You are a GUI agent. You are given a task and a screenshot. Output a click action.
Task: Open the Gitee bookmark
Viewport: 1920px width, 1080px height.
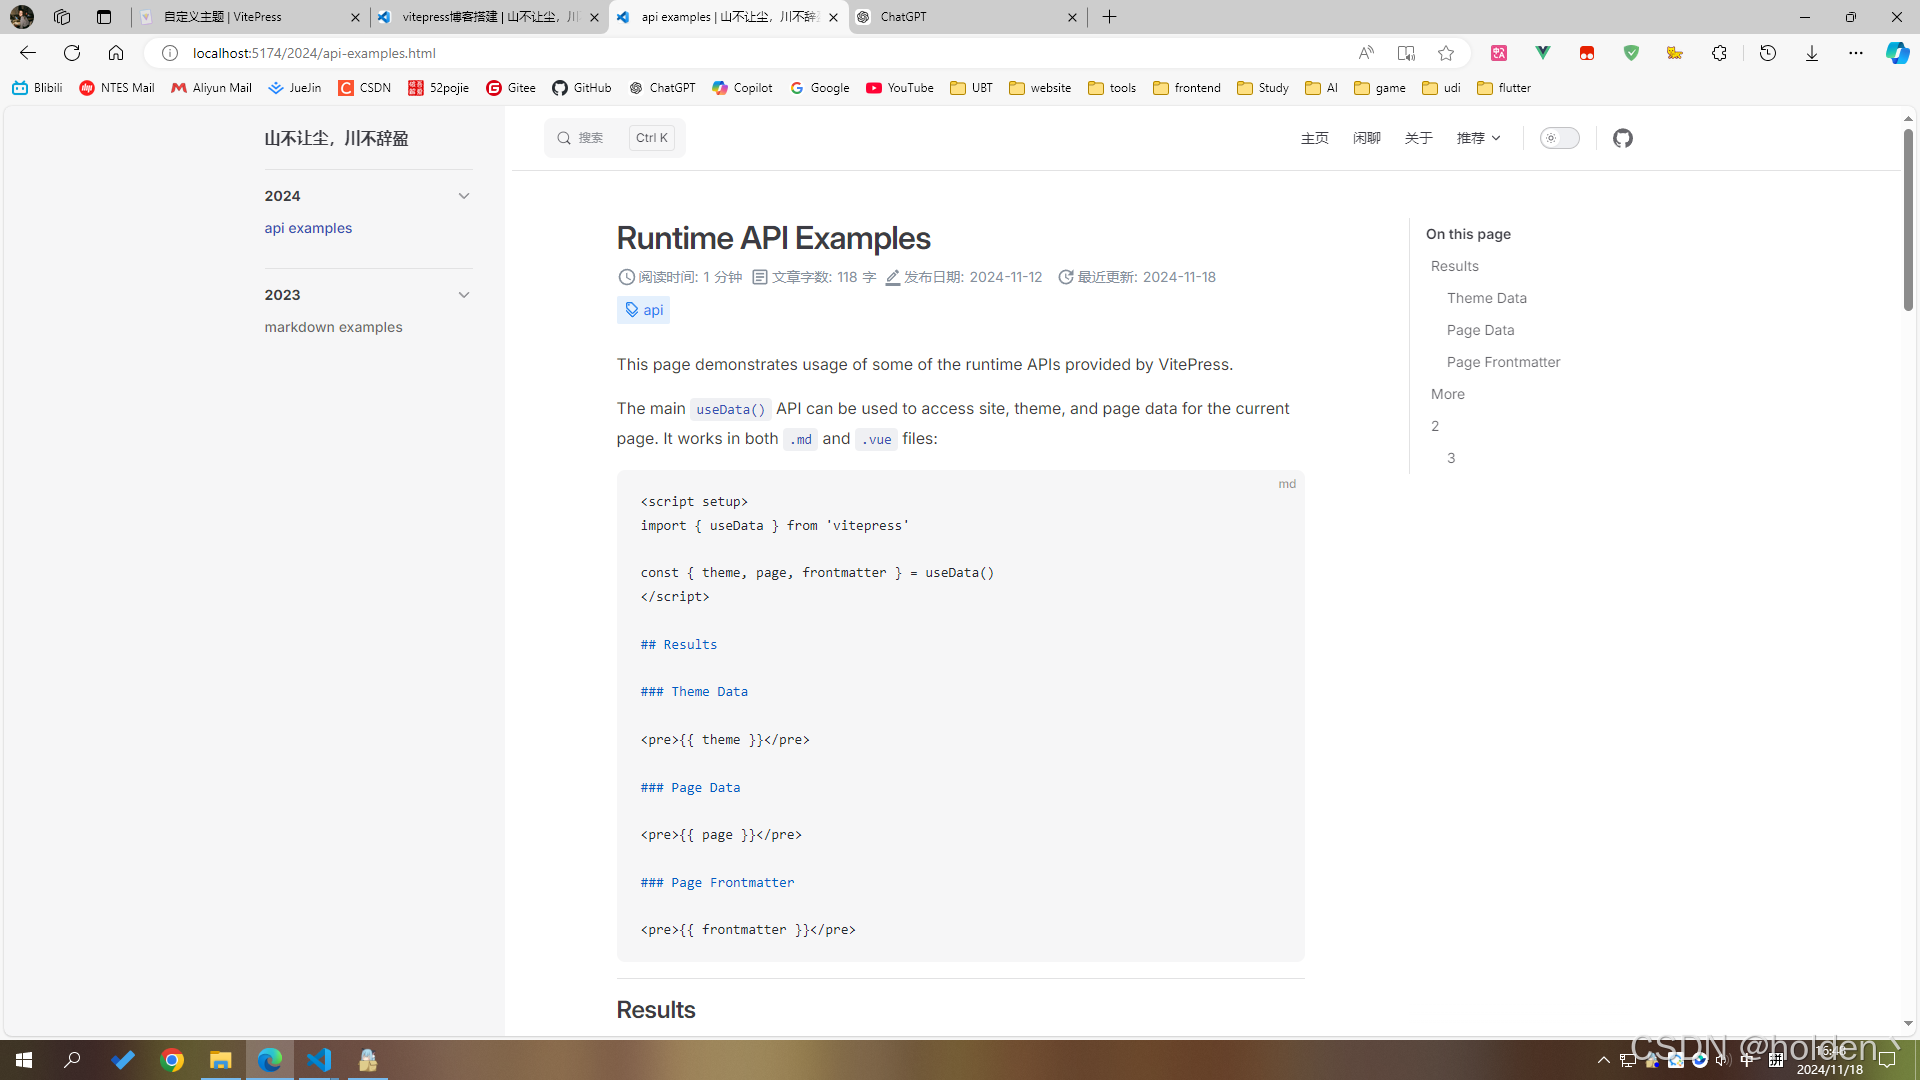pyautogui.click(x=511, y=88)
